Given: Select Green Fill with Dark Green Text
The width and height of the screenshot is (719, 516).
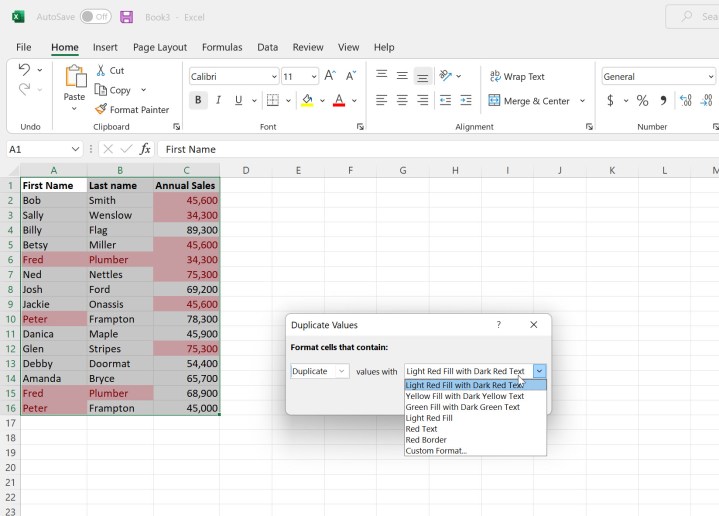Looking at the screenshot, I should 462,407.
